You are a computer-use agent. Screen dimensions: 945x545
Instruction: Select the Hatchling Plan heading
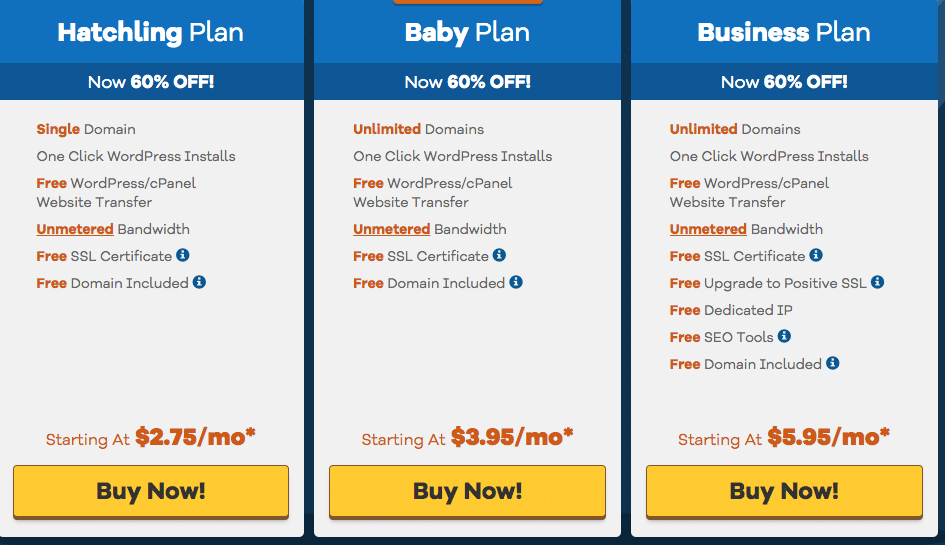coord(150,32)
